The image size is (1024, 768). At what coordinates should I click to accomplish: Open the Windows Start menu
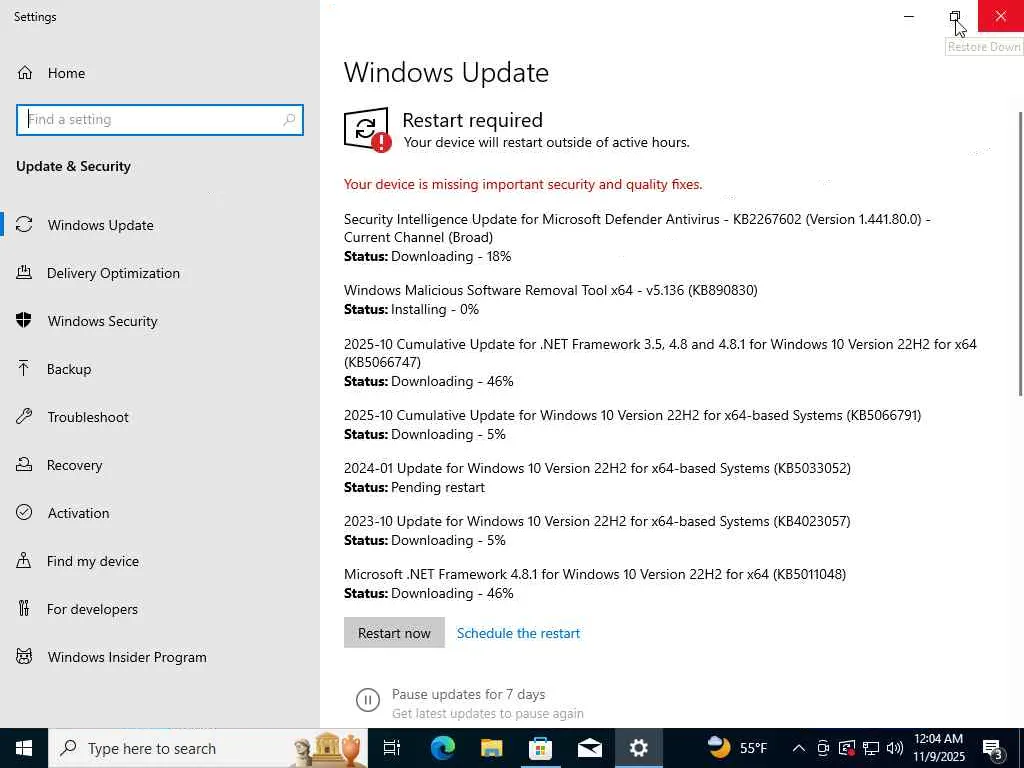point(24,748)
